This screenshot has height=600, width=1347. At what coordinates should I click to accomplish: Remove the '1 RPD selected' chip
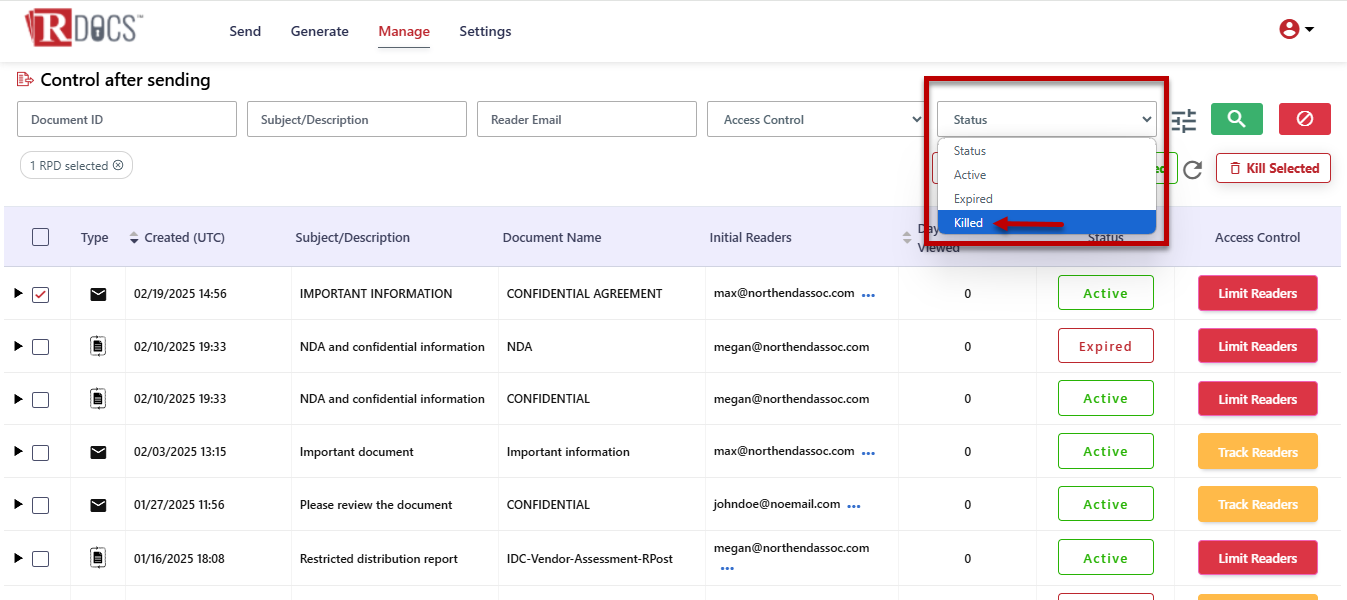[x=118, y=166]
